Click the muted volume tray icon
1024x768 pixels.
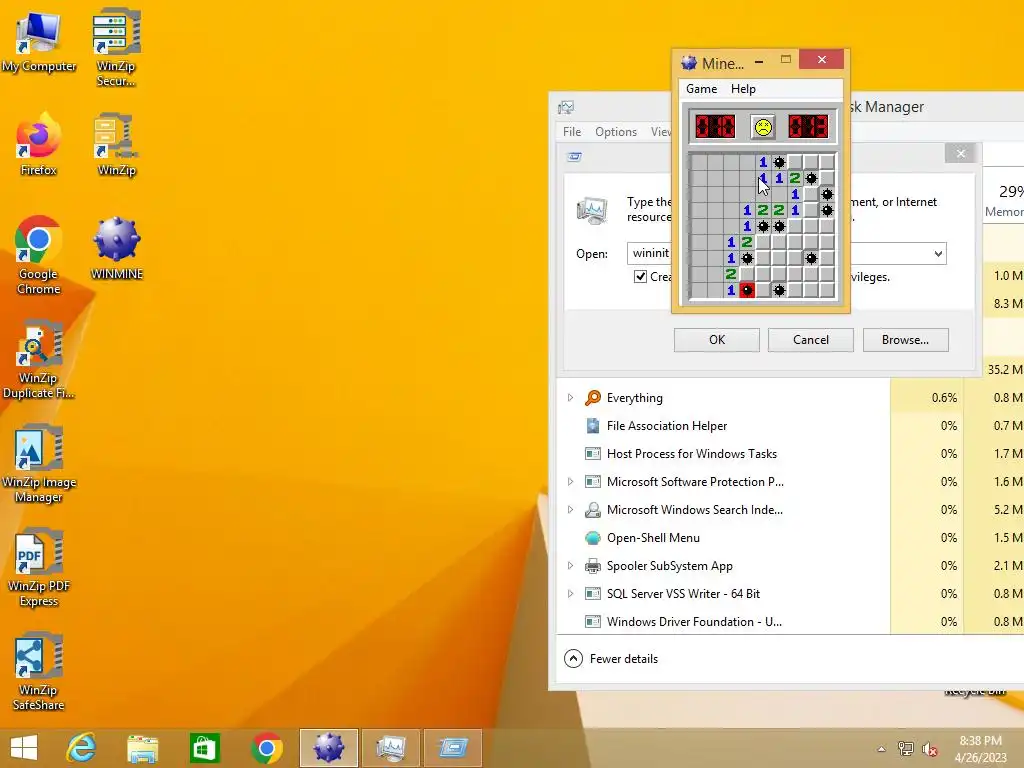[x=930, y=749]
